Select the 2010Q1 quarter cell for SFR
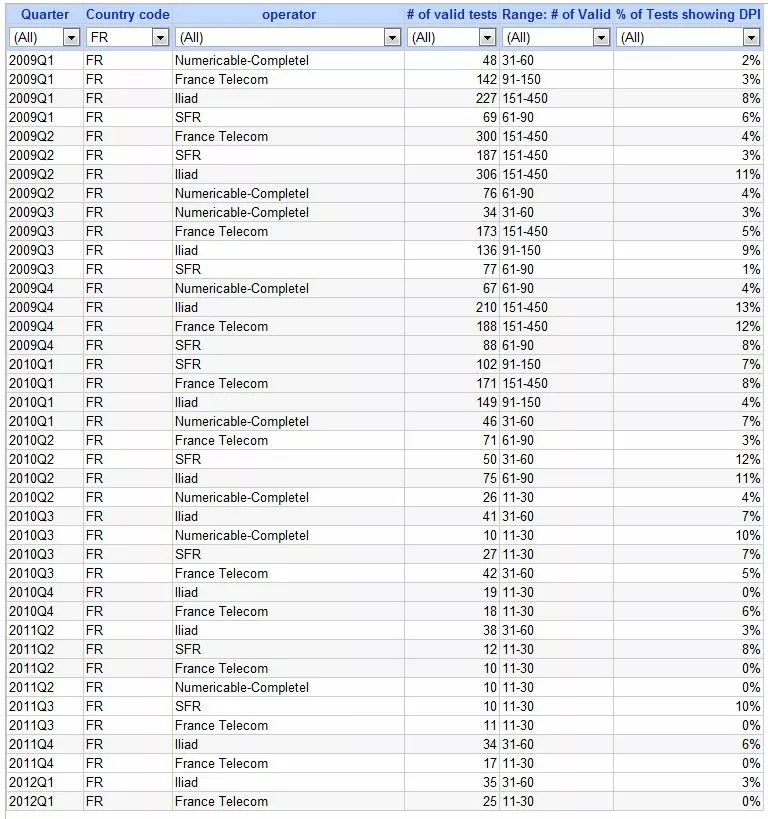 pos(31,364)
